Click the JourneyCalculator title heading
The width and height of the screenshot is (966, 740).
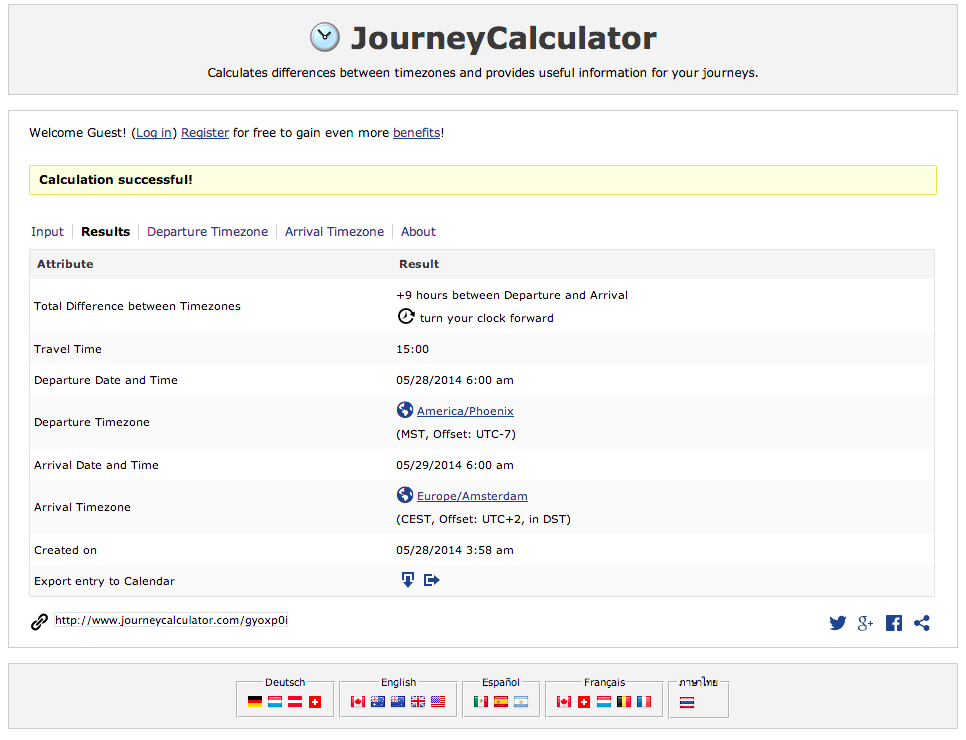click(504, 38)
